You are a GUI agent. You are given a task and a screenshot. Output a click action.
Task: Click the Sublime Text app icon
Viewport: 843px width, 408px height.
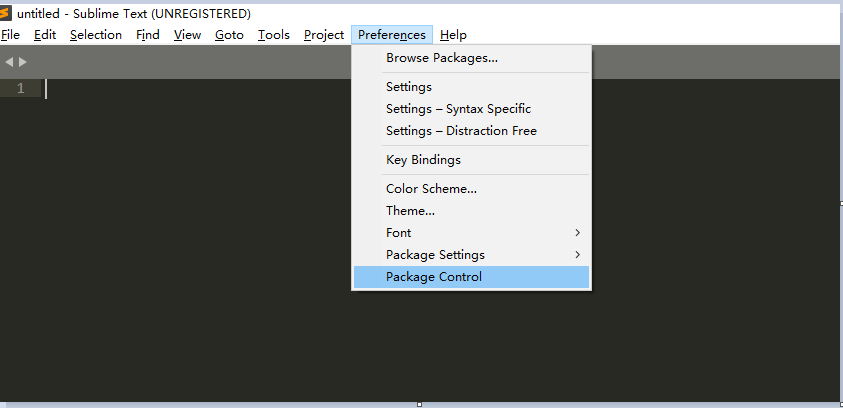point(7,14)
